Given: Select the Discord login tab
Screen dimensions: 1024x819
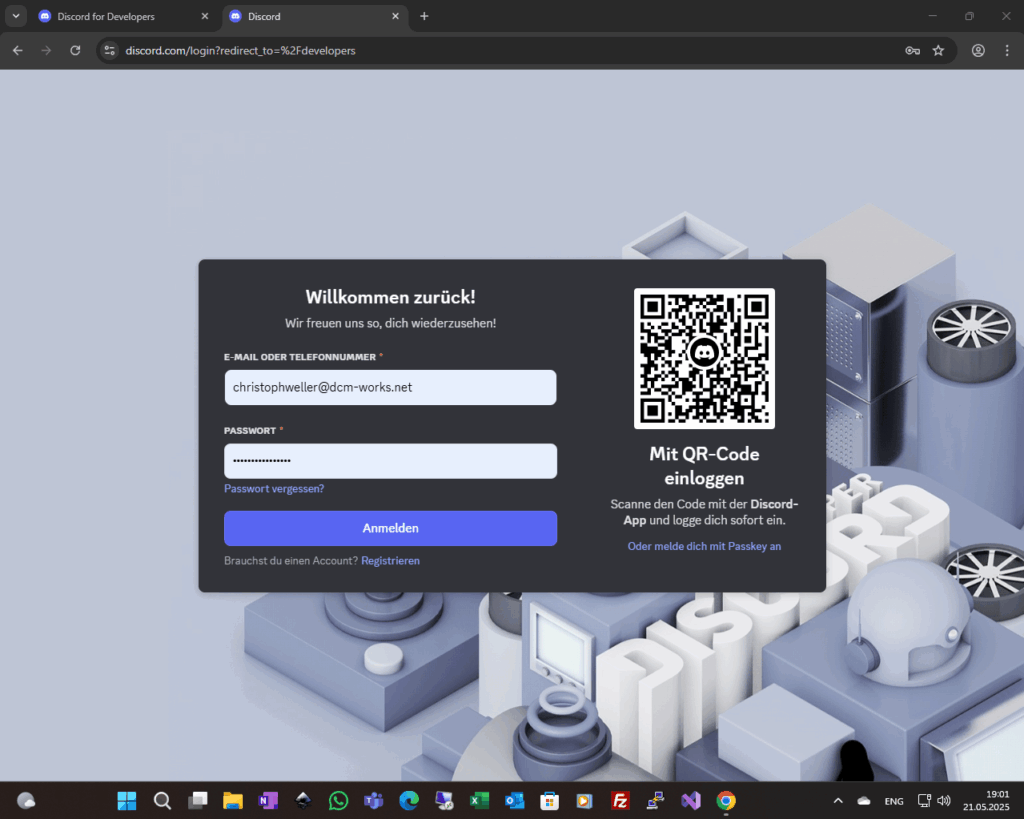Looking at the screenshot, I should 315,16.
